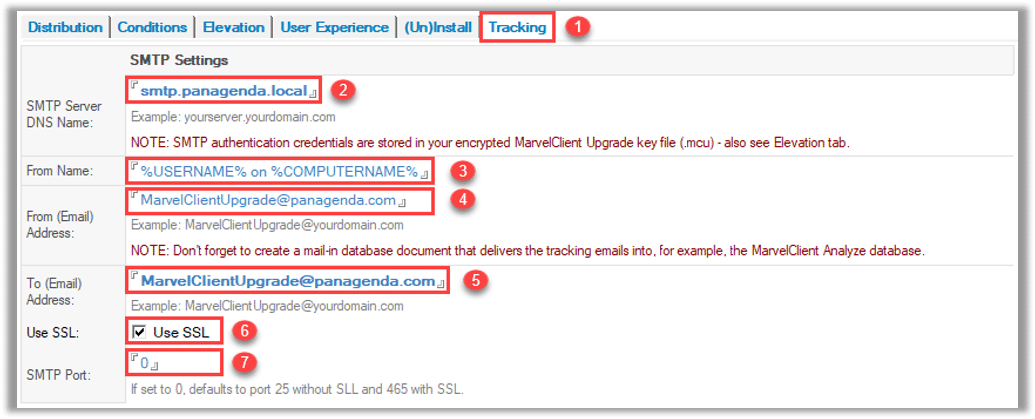Click the From Name field with %USERNAME%
The width and height of the screenshot is (1035, 419).
280,172
